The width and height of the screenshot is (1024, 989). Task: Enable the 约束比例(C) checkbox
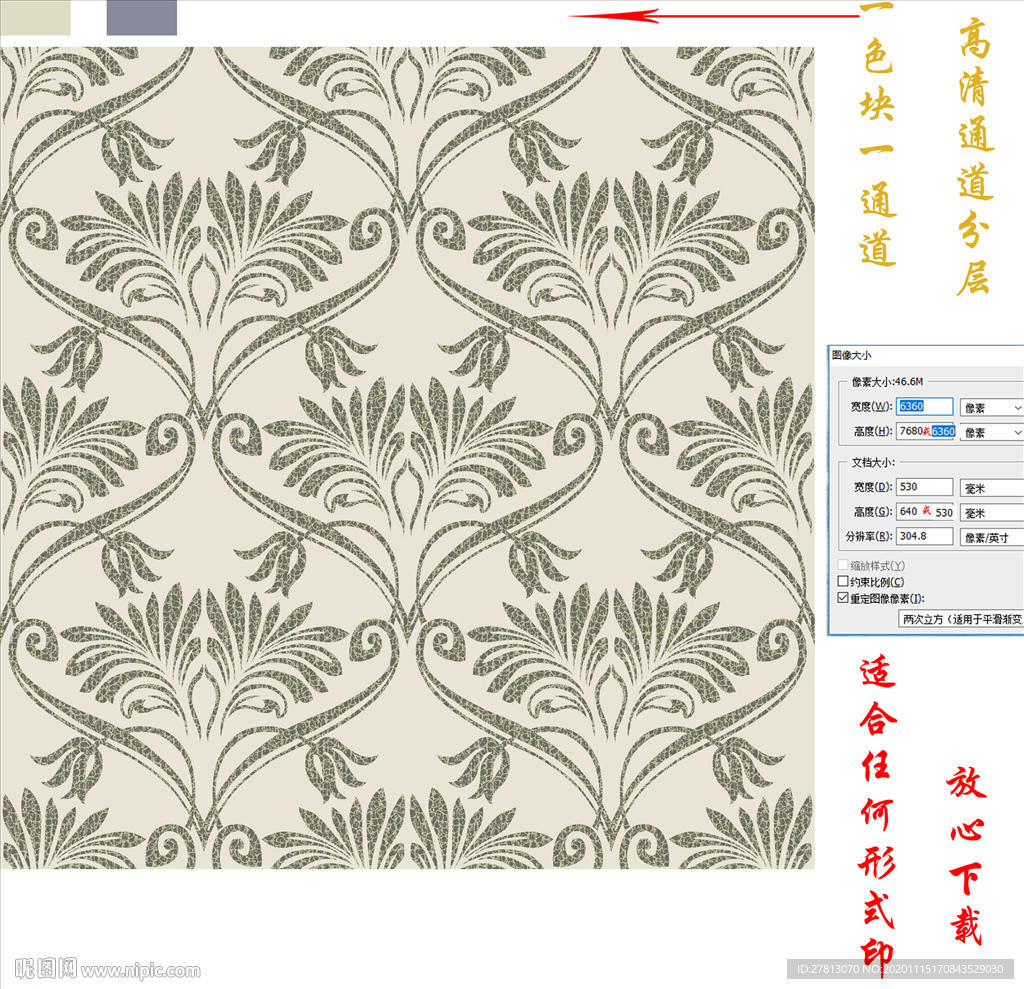pyautogui.click(x=842, y=581)
